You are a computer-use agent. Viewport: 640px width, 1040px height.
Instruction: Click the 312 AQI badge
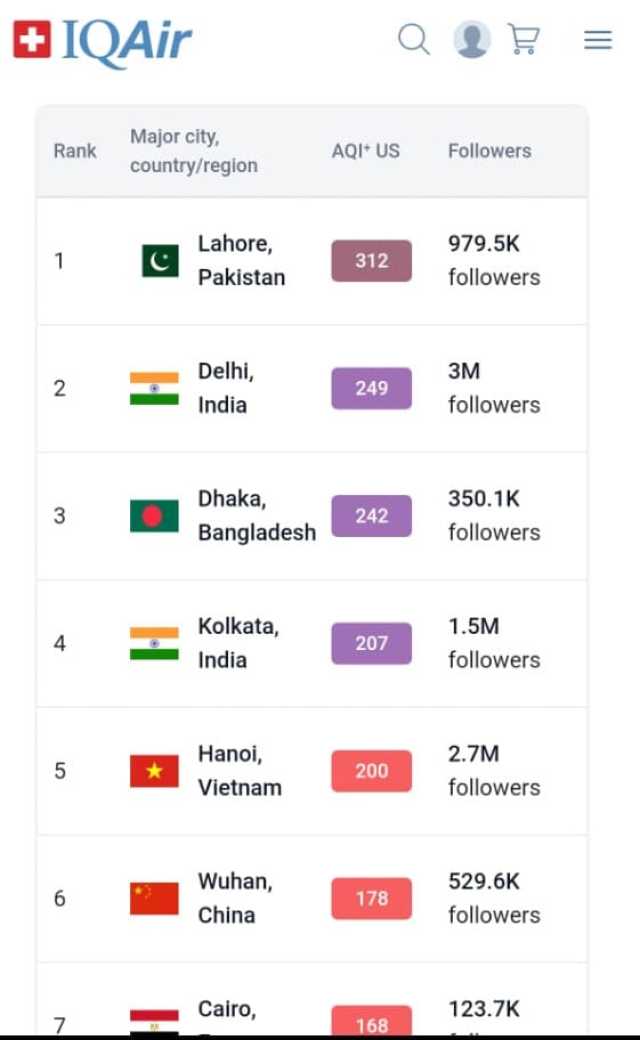(x=371, y=261)
